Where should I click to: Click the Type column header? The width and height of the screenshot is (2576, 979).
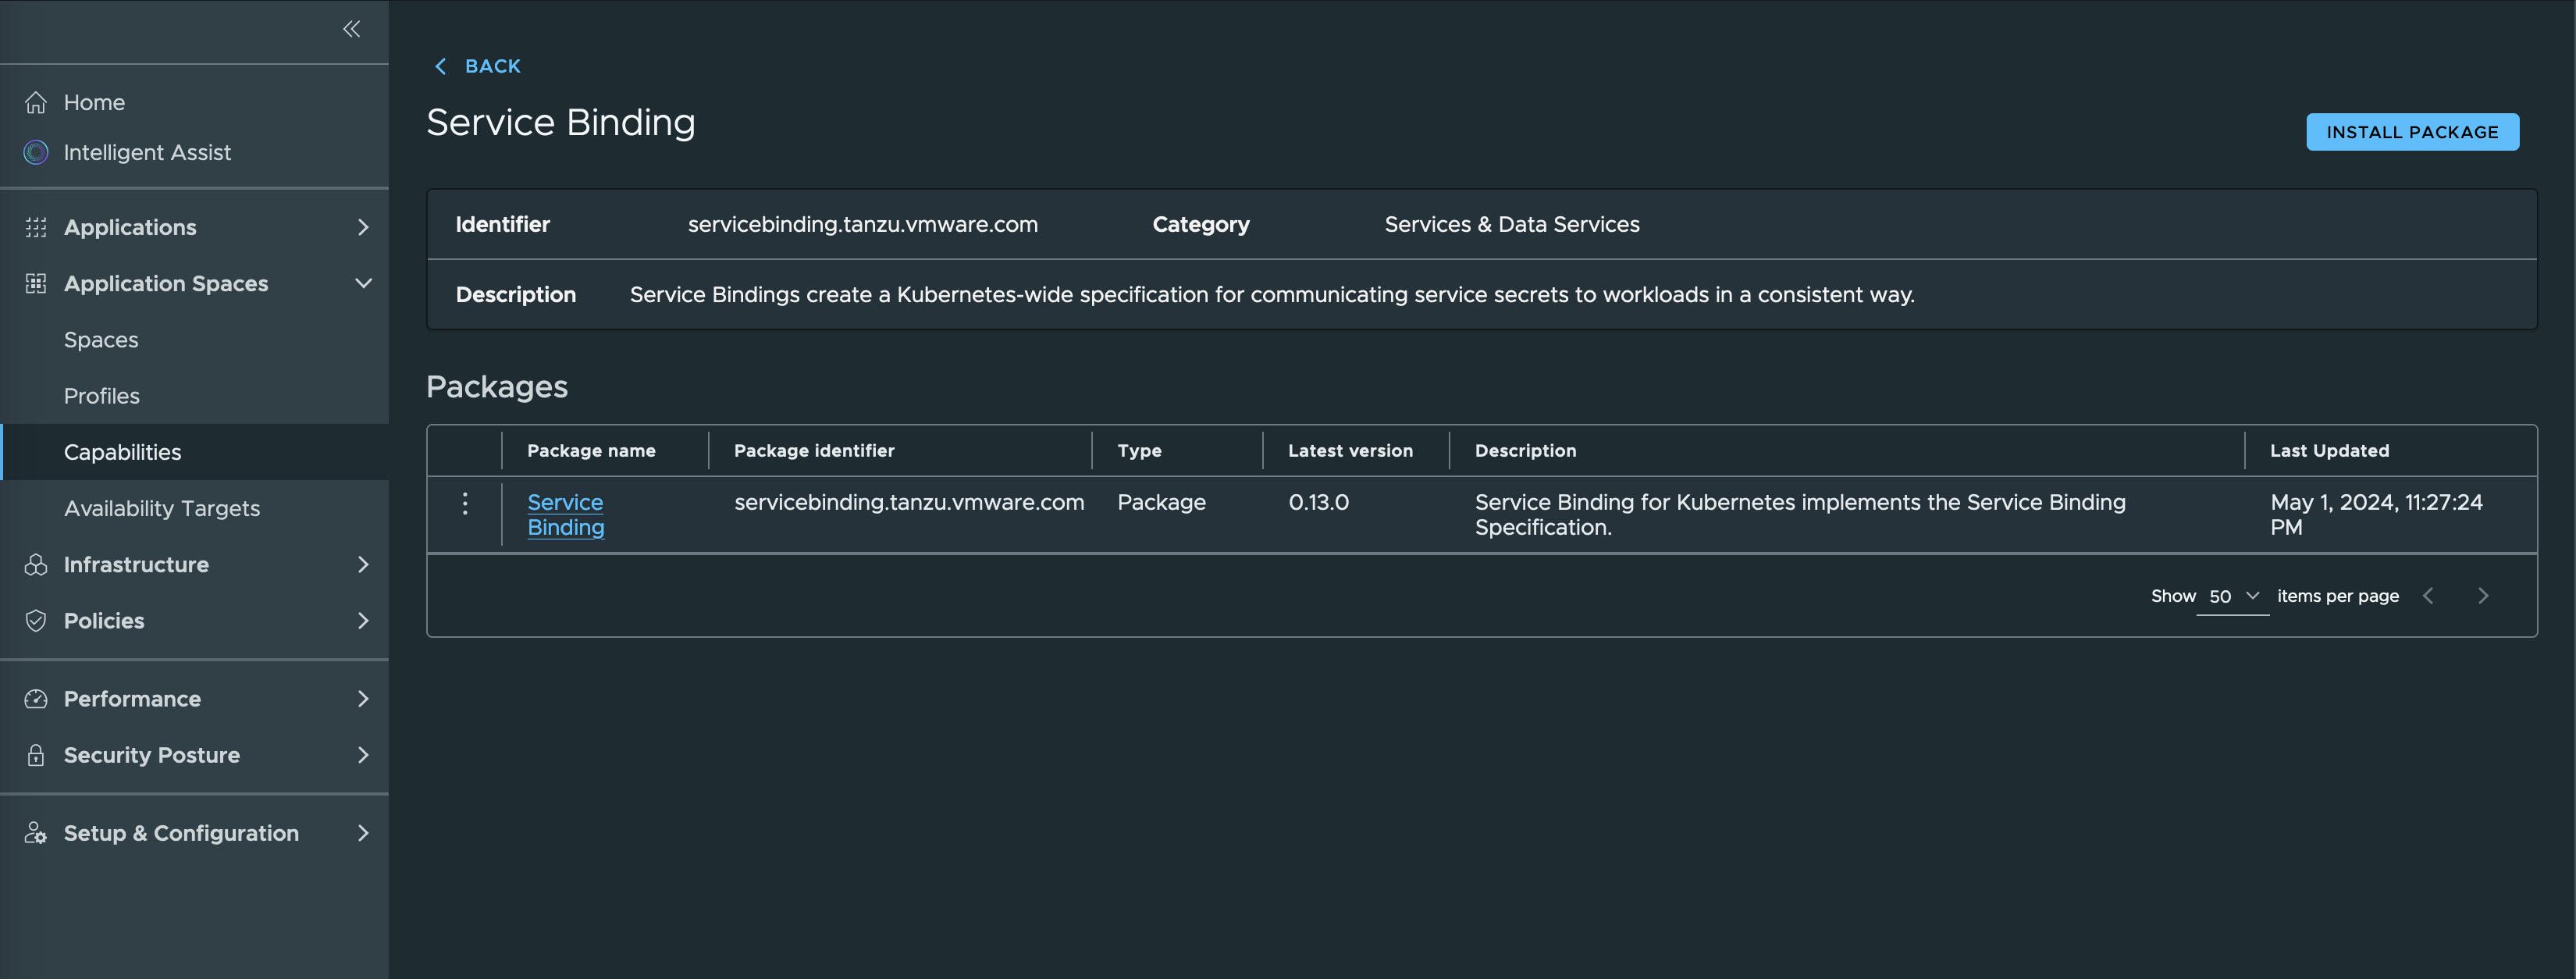tap(1139, 450)
